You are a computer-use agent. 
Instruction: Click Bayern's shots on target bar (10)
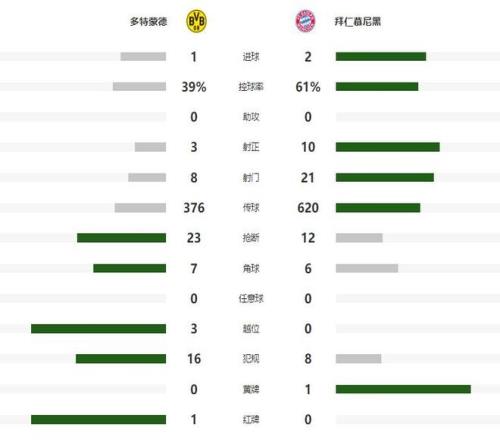coord(388,147)
